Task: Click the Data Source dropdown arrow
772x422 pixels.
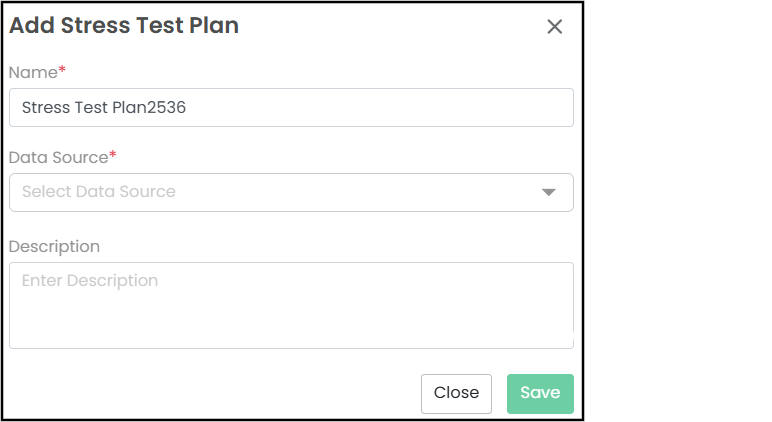Action: [548, 192]
